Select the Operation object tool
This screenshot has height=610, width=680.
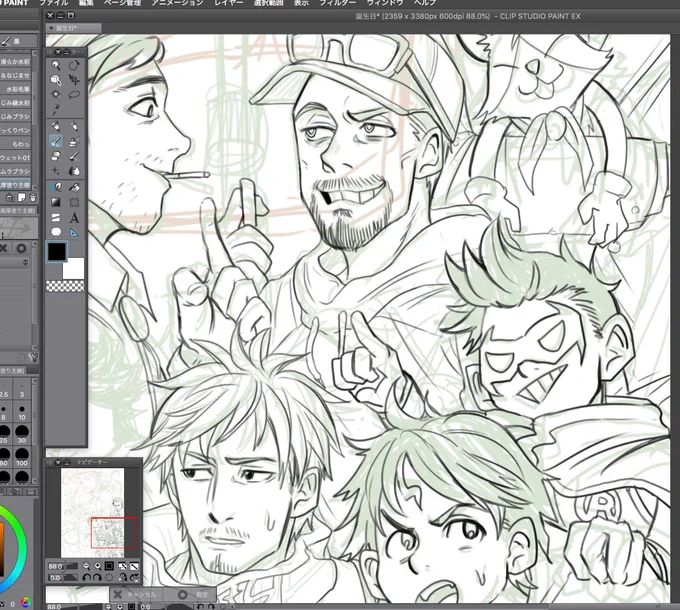pos(56,80)
